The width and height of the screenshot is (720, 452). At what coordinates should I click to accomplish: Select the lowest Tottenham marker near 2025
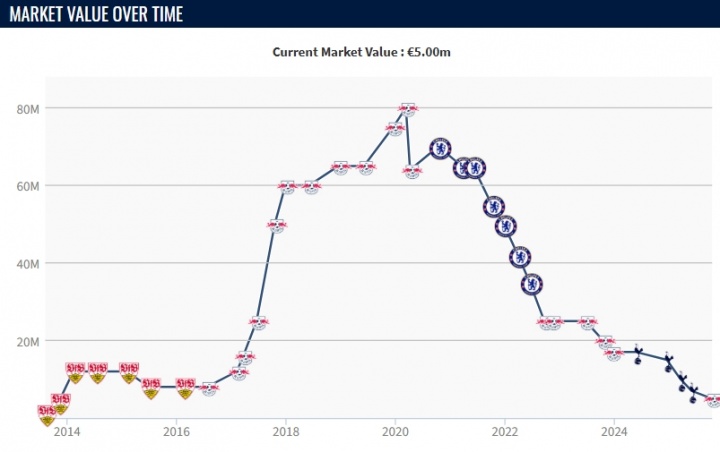[x=692, y=393]
